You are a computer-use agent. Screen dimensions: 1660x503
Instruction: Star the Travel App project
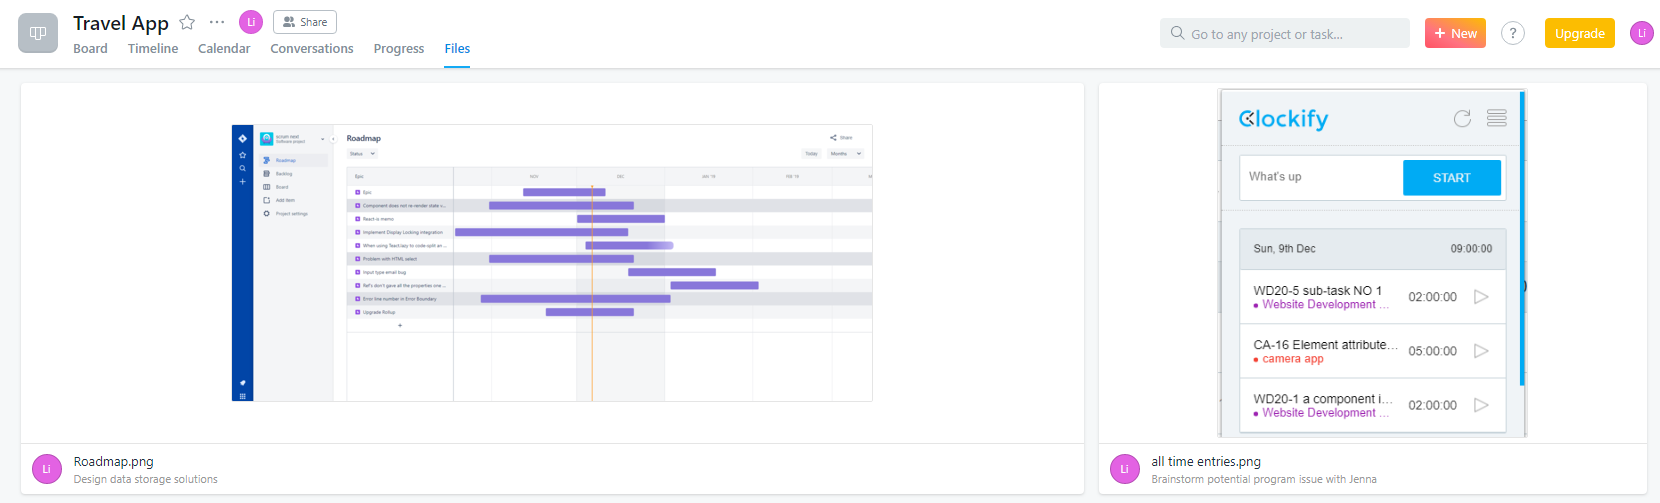(x=187, y=22)
